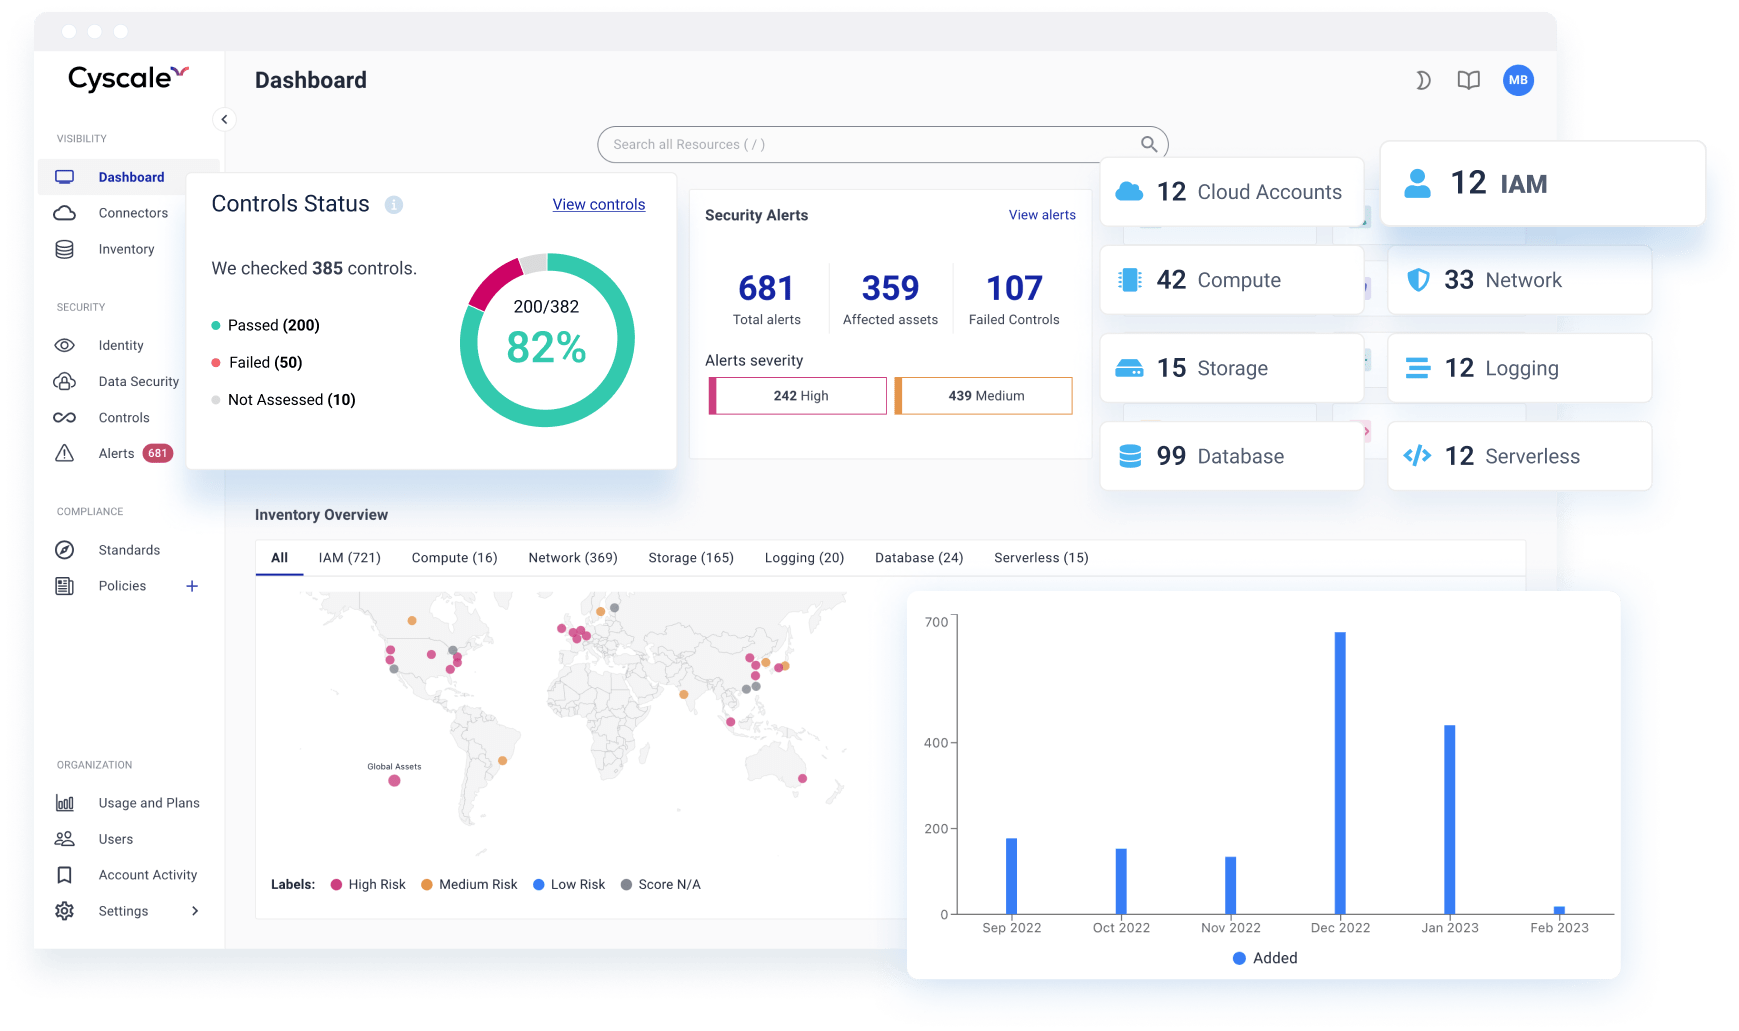Open the Controls security page

coord(124,417)
